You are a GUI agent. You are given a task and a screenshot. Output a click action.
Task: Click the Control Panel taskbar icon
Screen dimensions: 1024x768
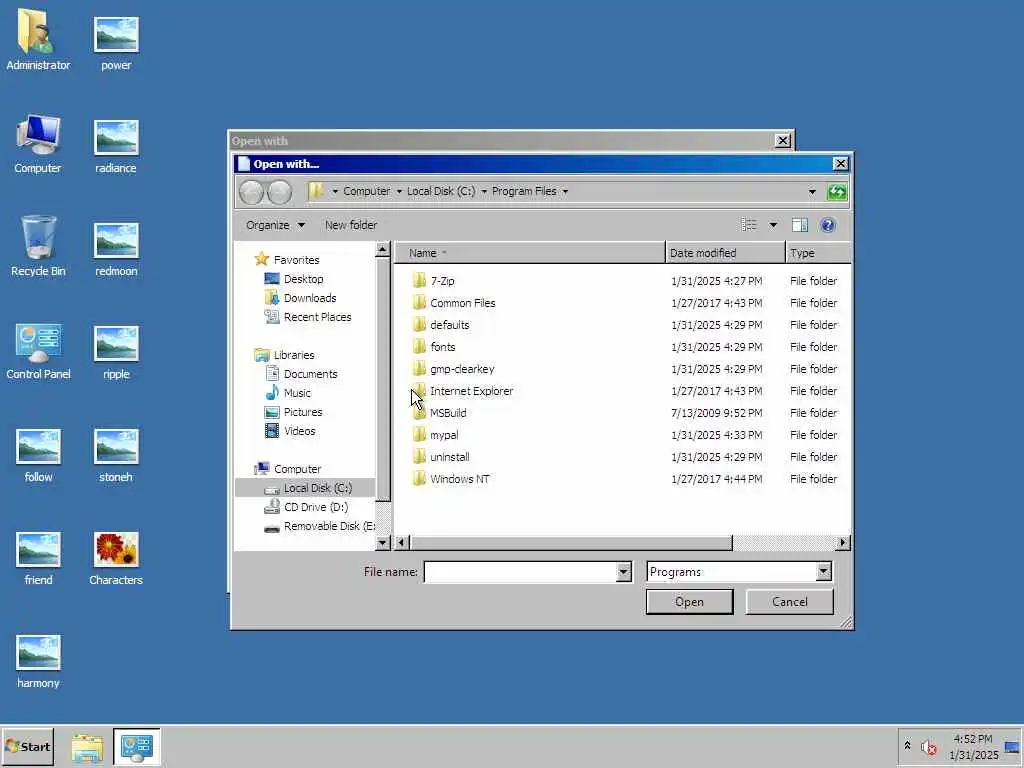tap(136, 747)
